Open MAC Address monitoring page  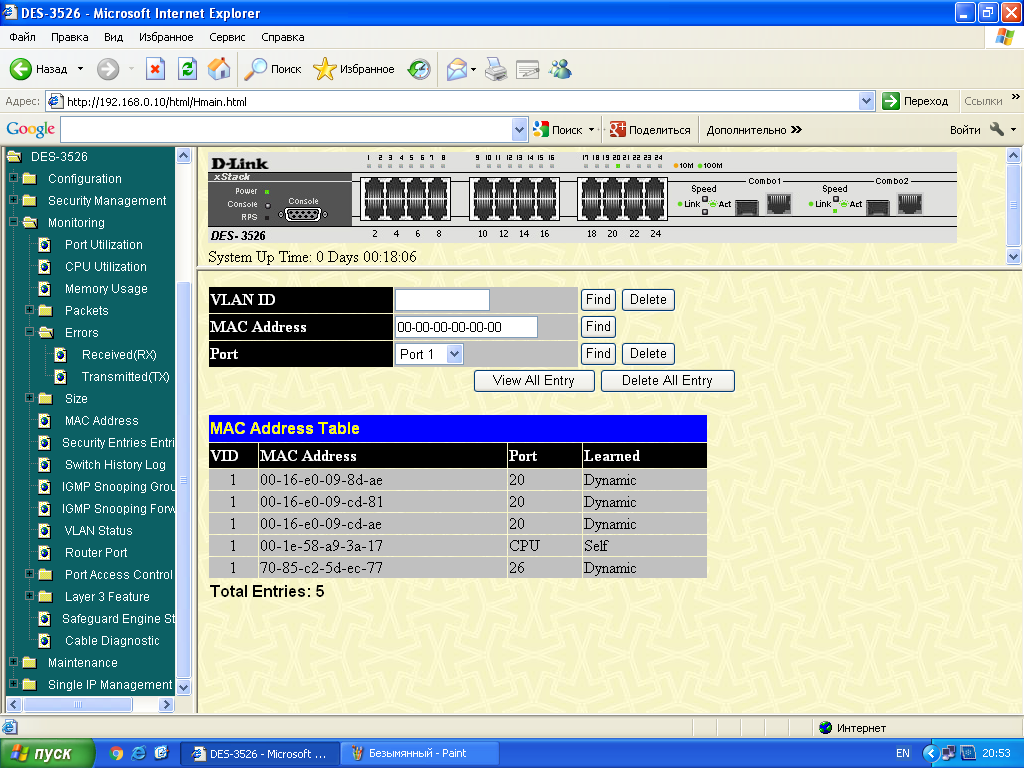(101, 421)
